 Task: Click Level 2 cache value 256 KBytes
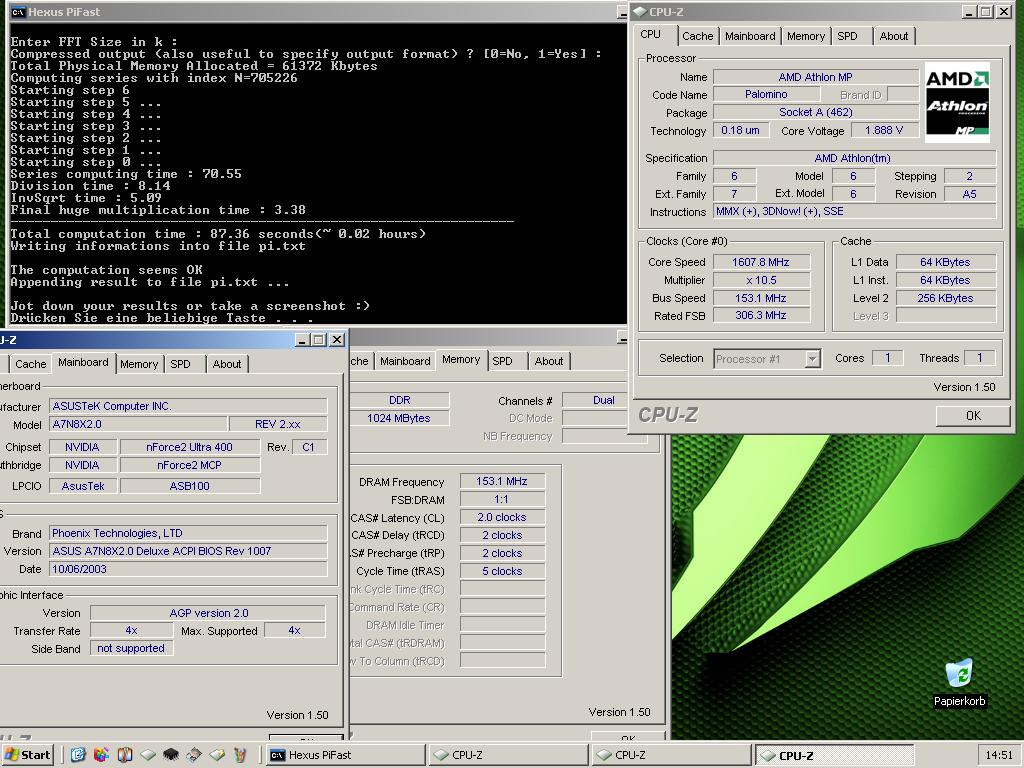coord(945,298)
